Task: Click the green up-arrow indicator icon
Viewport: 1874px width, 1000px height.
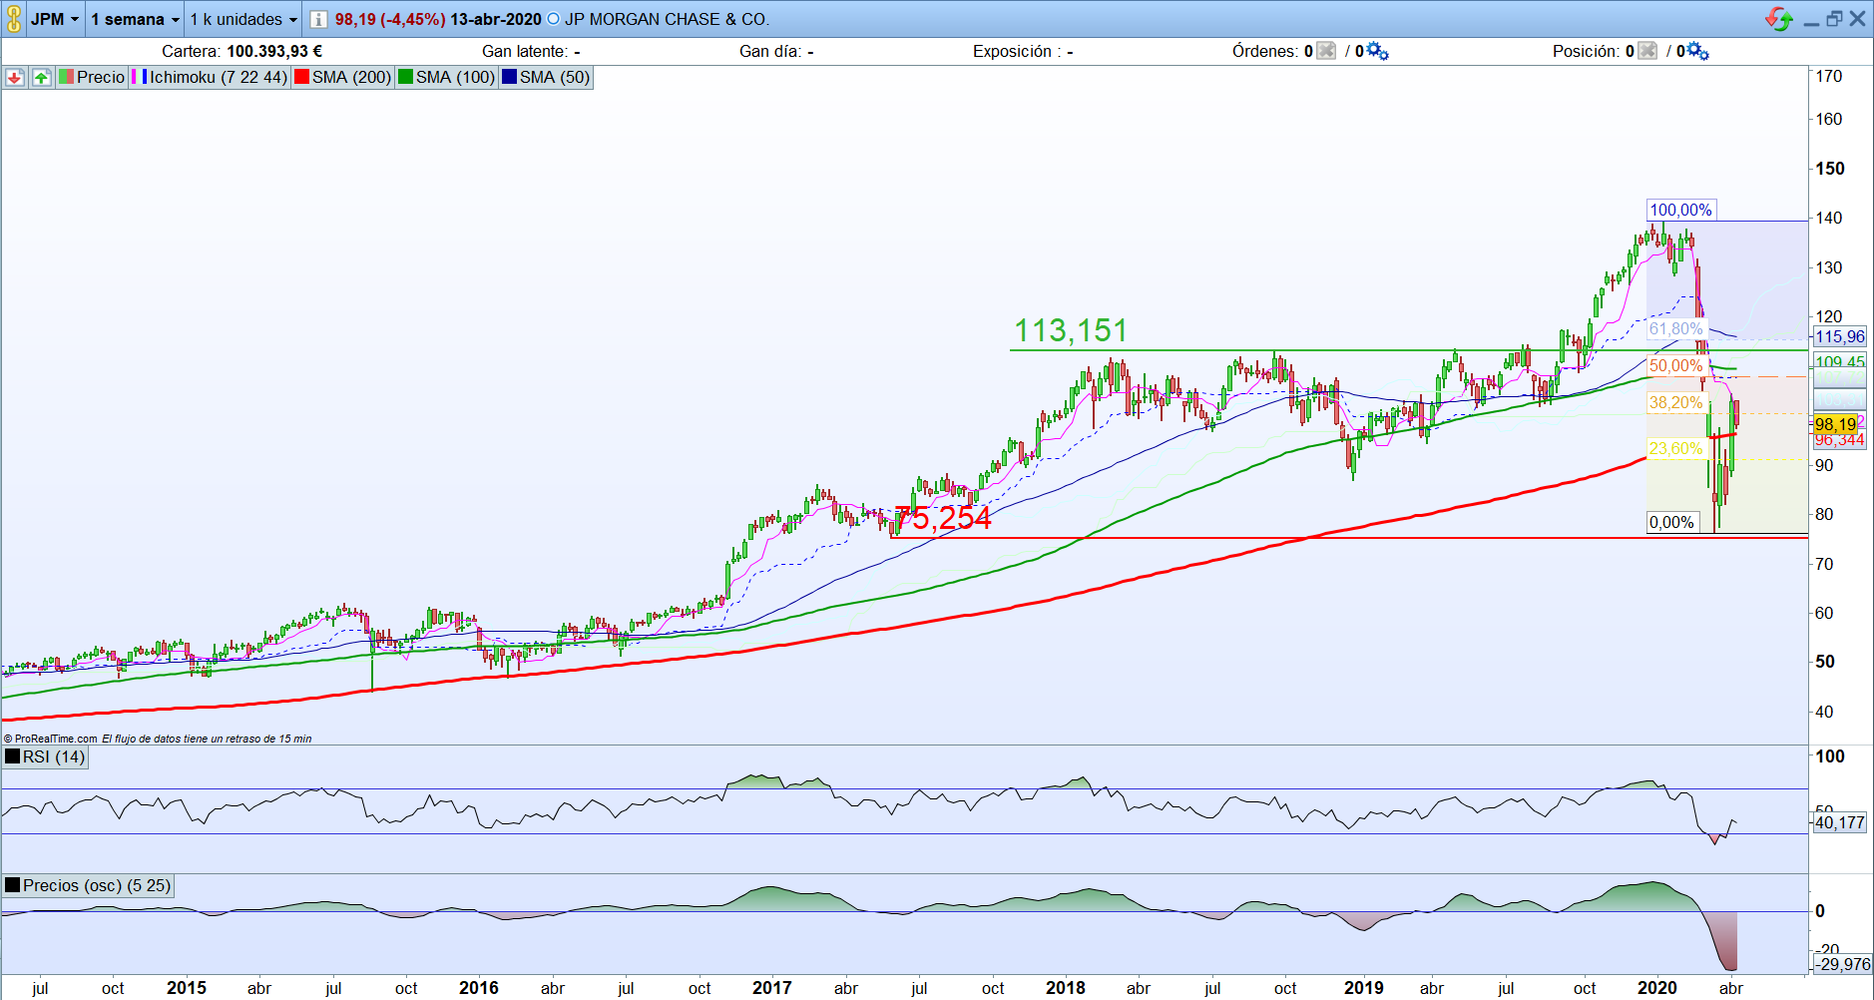Action: [x=41, y=77]
